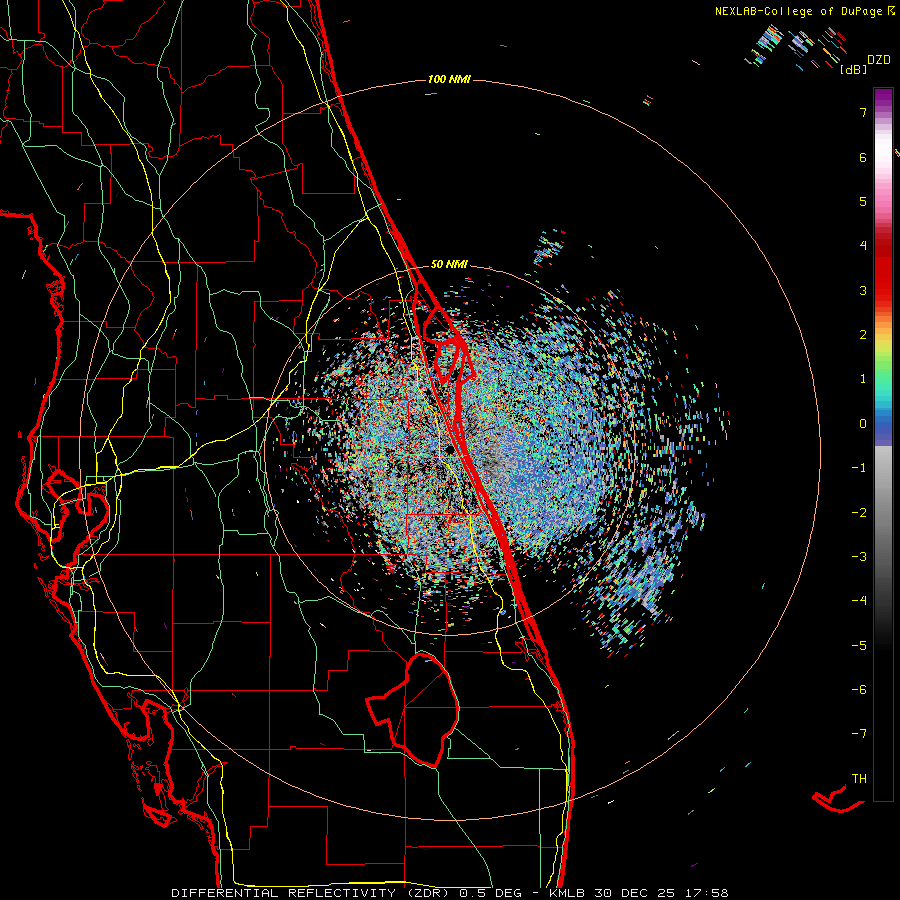This screenshot has width=900, height=900.
Task: Click the NEXLAB-College of DuPage label
Action: (799, 11)
